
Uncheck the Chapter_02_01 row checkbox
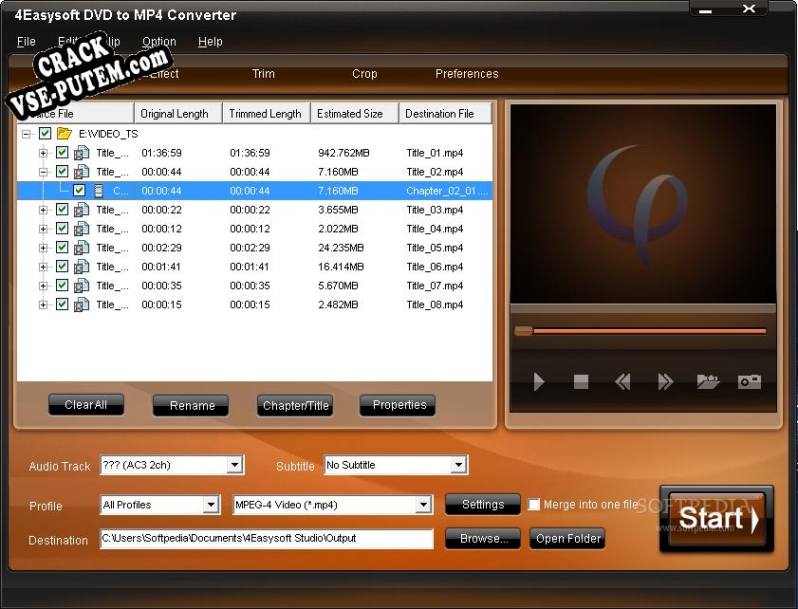(79, 190)
